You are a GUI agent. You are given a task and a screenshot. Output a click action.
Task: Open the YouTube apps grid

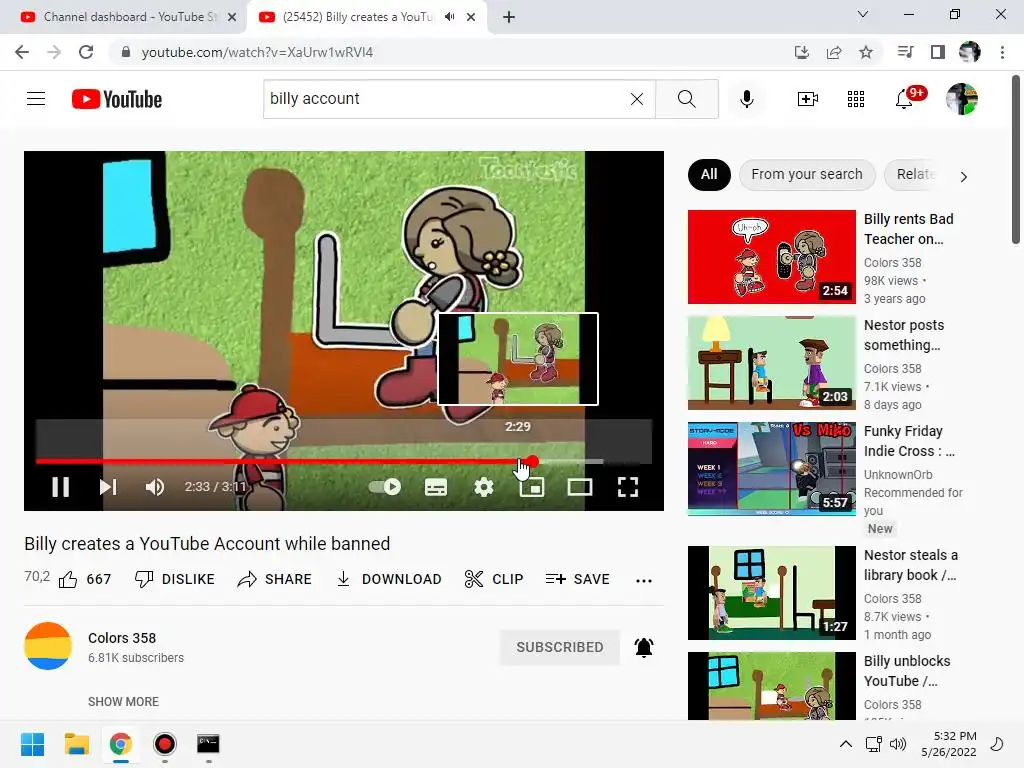(856, 99)
